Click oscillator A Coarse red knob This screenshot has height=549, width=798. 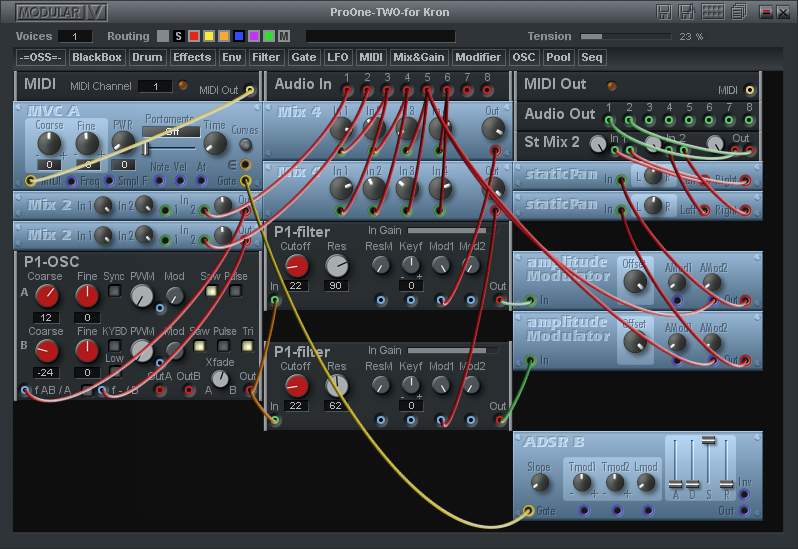[47, 295]
